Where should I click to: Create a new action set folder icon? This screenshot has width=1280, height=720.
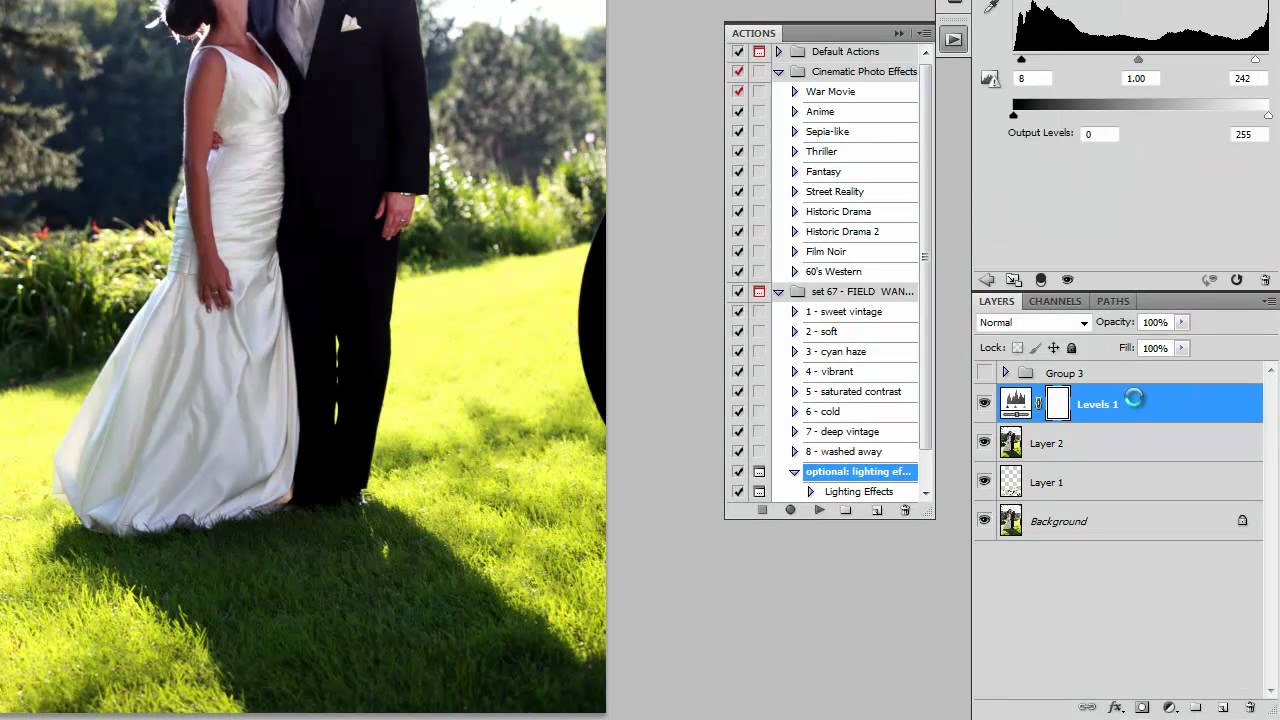point(846,510)
